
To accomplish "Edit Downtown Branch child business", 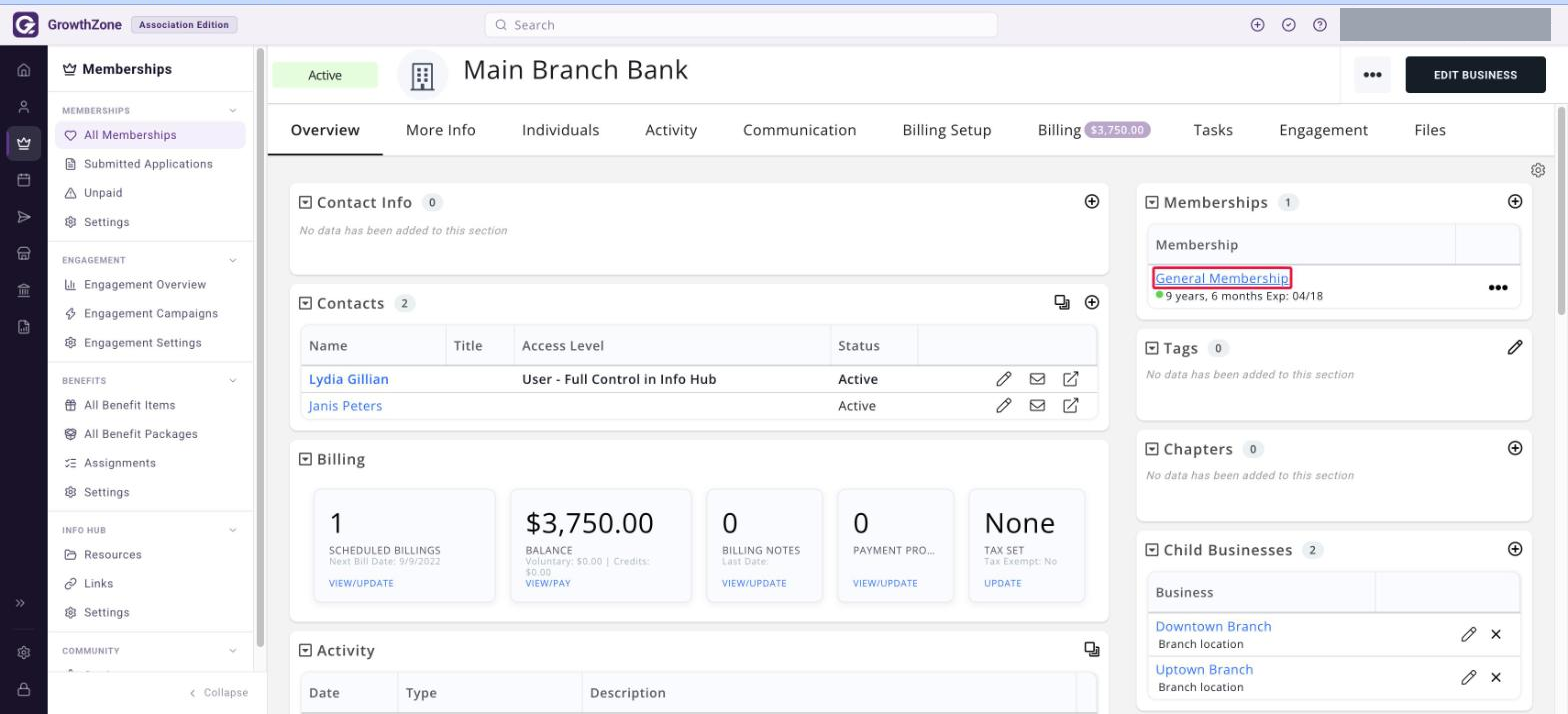I will pos(1468,634).
